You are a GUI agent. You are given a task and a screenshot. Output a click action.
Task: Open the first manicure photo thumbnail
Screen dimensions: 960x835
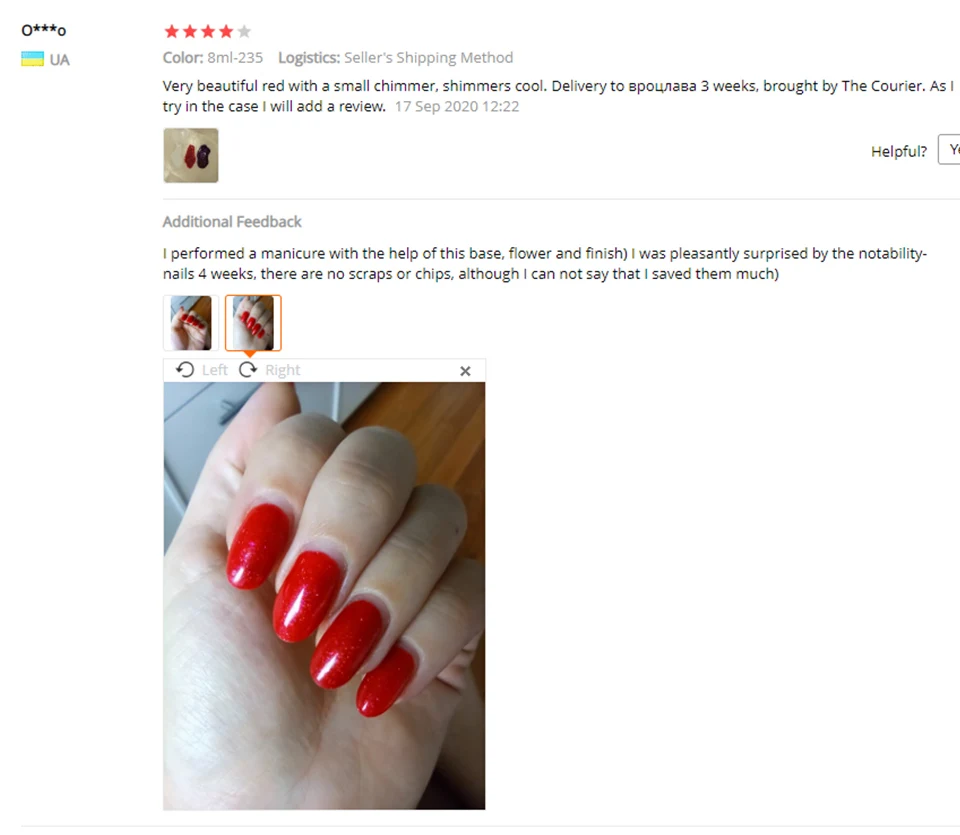[x=191, y=323]
